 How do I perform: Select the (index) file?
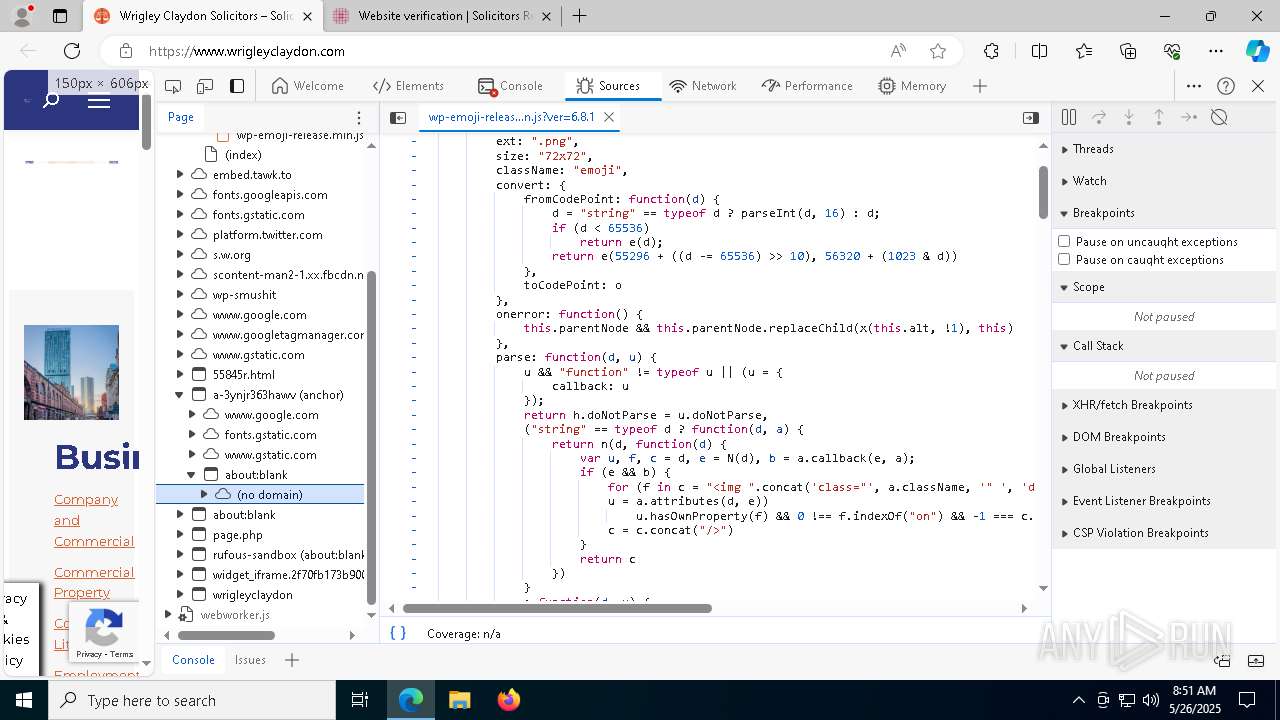pyautogui.click(x=243, y=155)
